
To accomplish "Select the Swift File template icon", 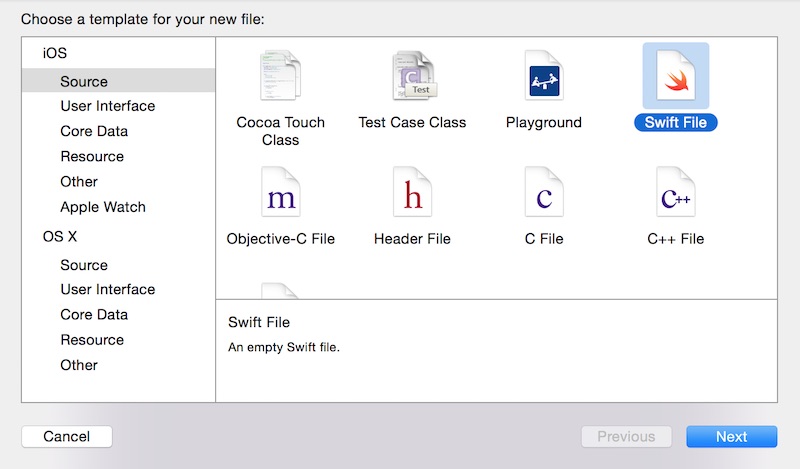I will coord(675,77).
